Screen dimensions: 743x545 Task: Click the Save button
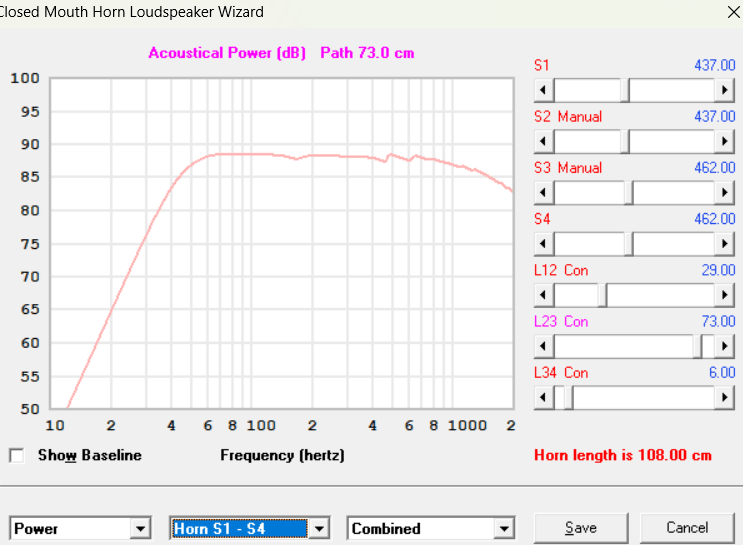click(581, 528)
